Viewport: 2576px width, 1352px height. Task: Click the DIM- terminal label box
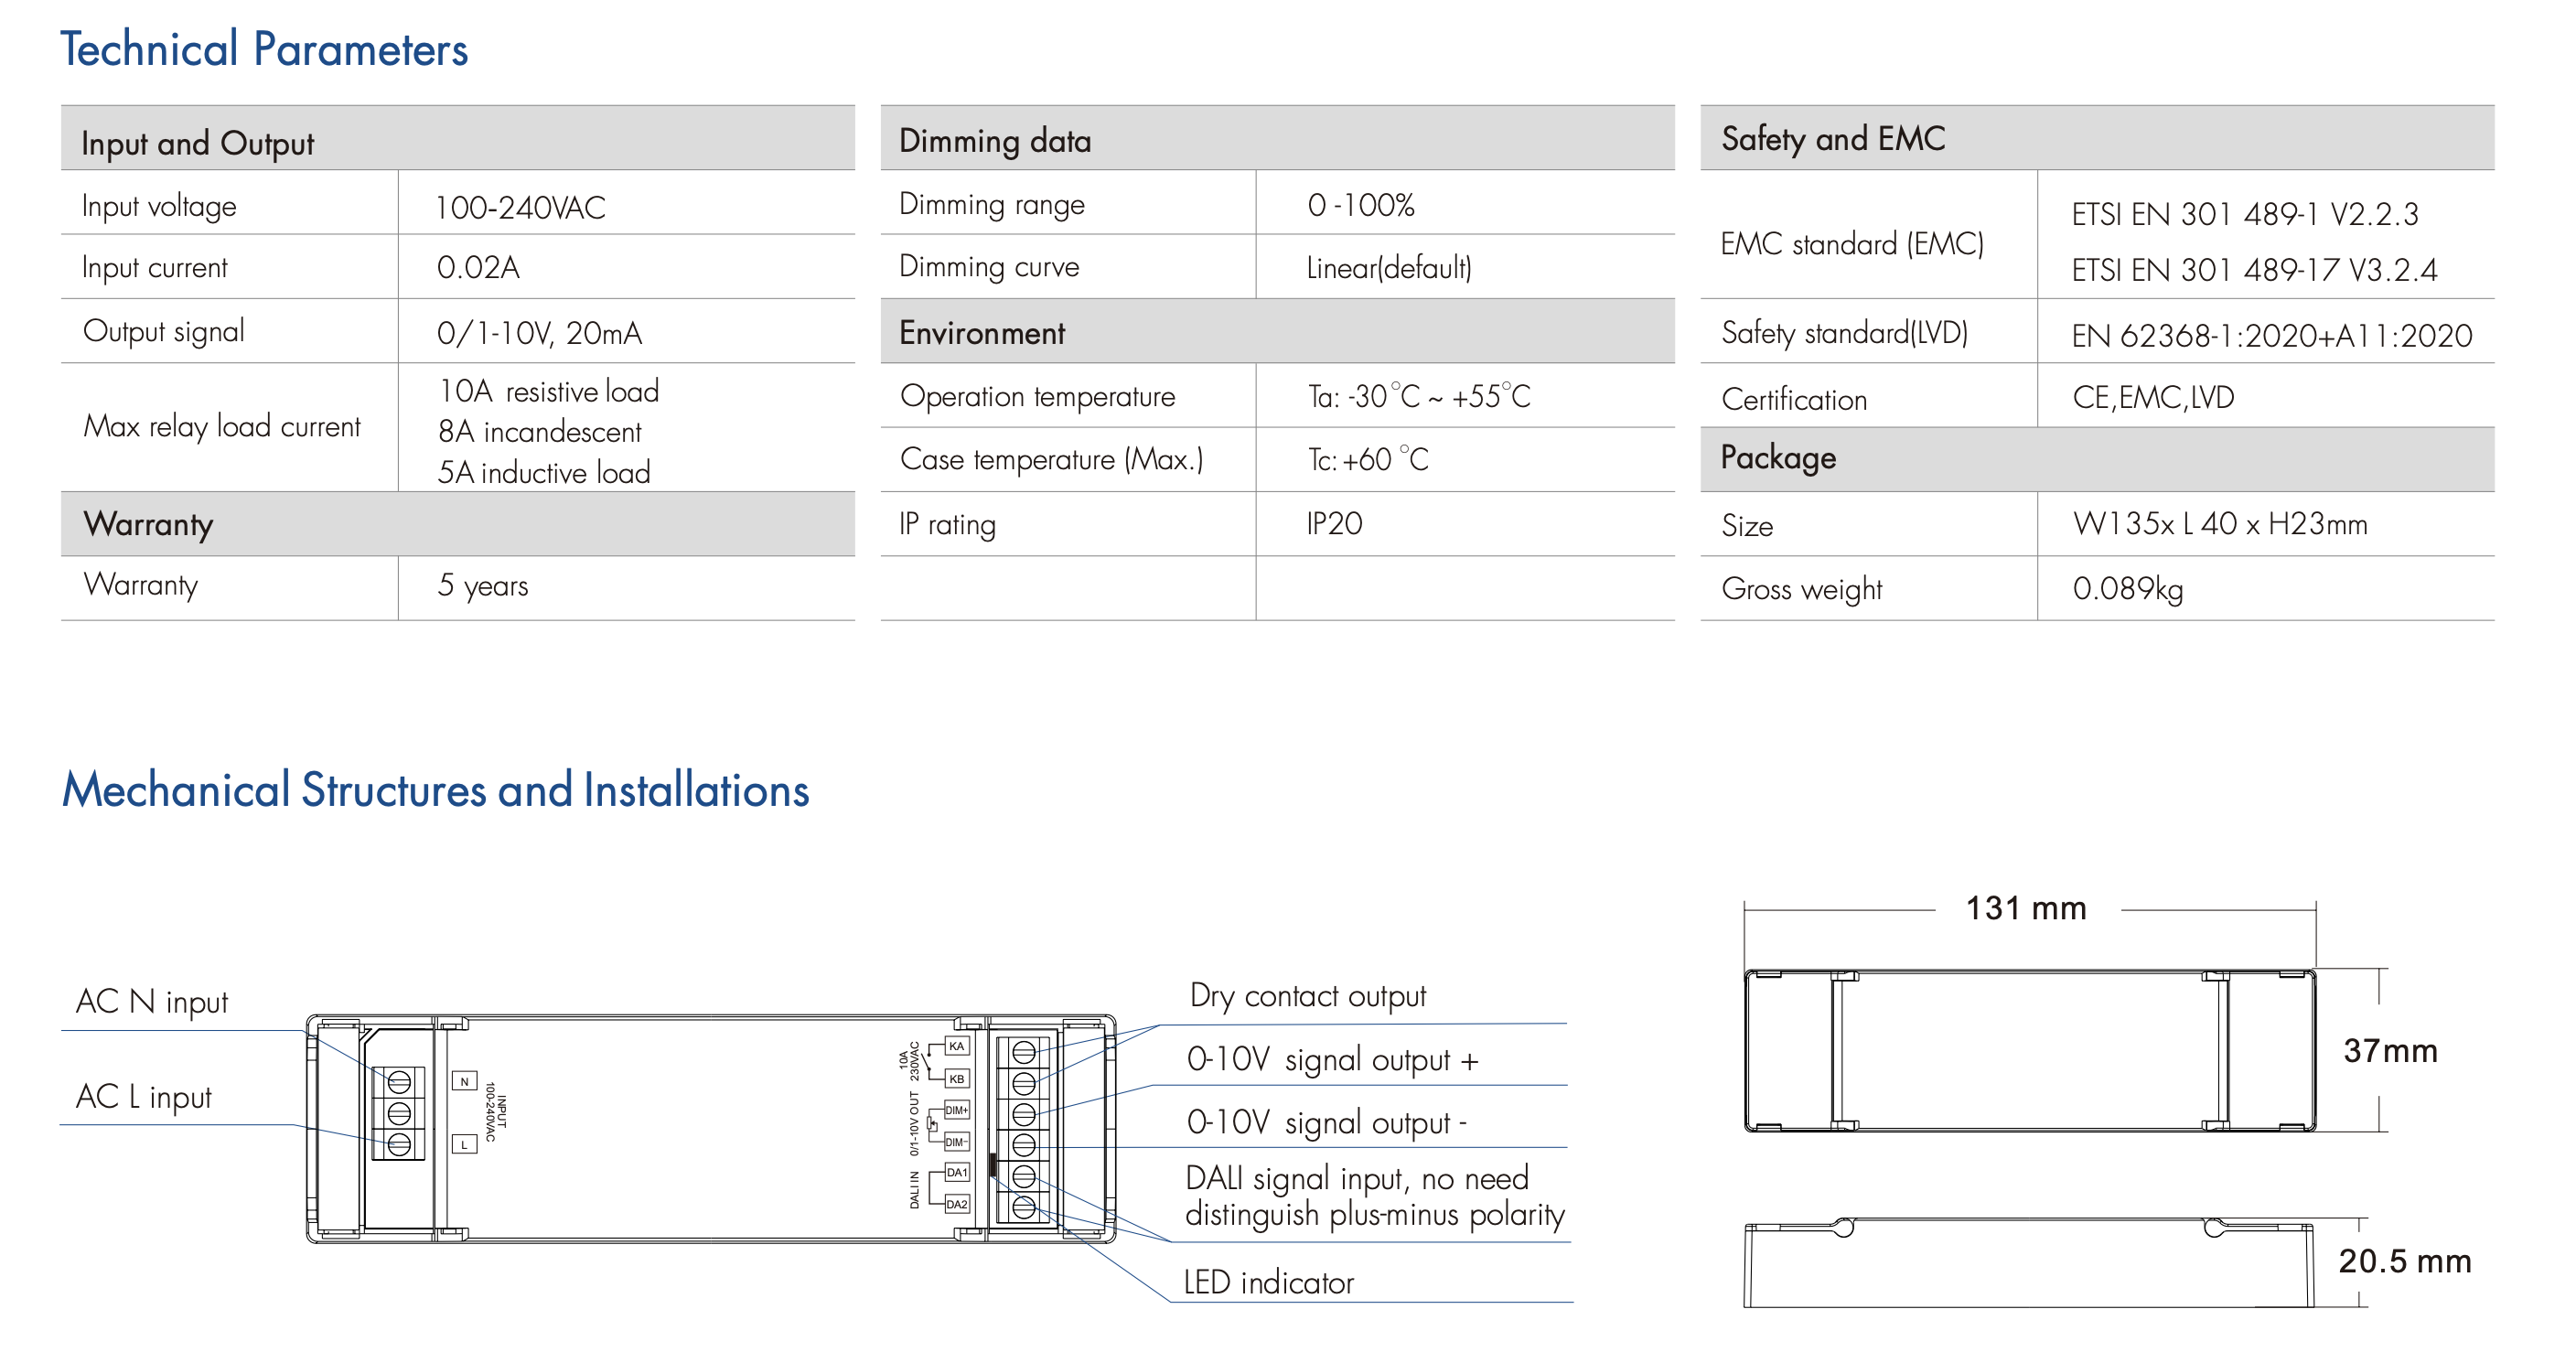957,1142
